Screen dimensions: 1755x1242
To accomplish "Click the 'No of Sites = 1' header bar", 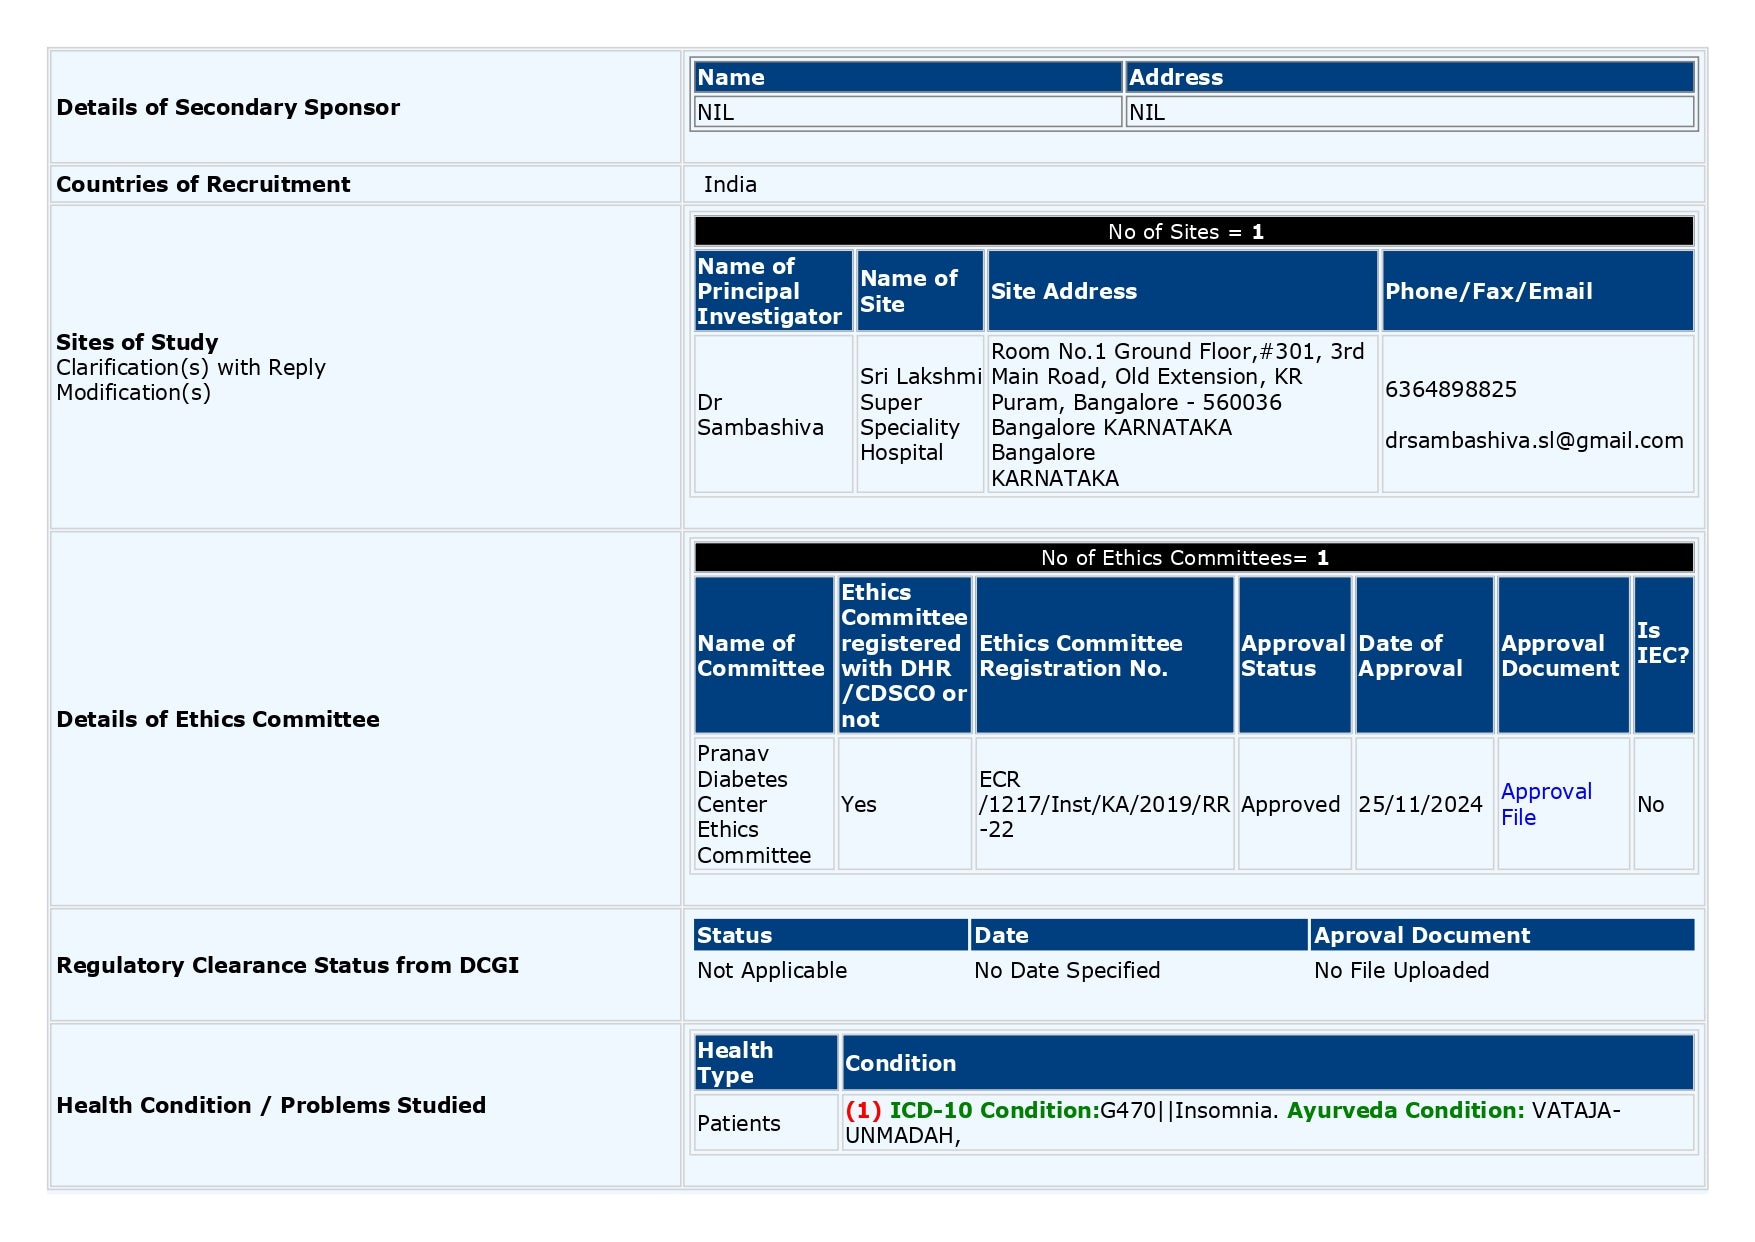I will point(1195,231).
